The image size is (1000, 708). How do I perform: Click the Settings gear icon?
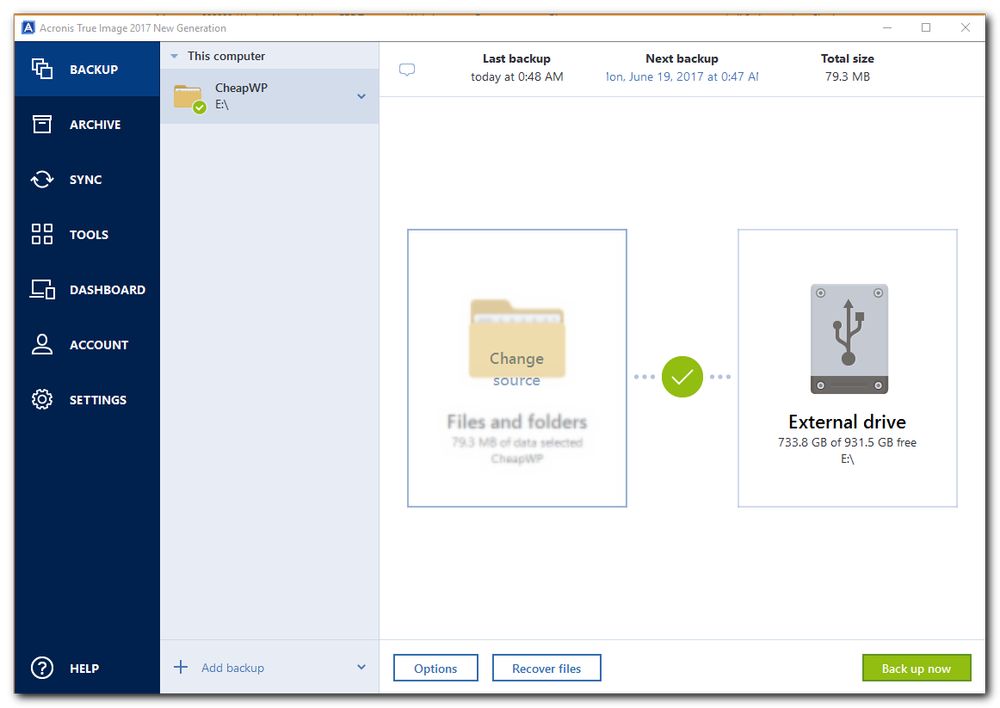pyautogui.click(x=42, y=400)
